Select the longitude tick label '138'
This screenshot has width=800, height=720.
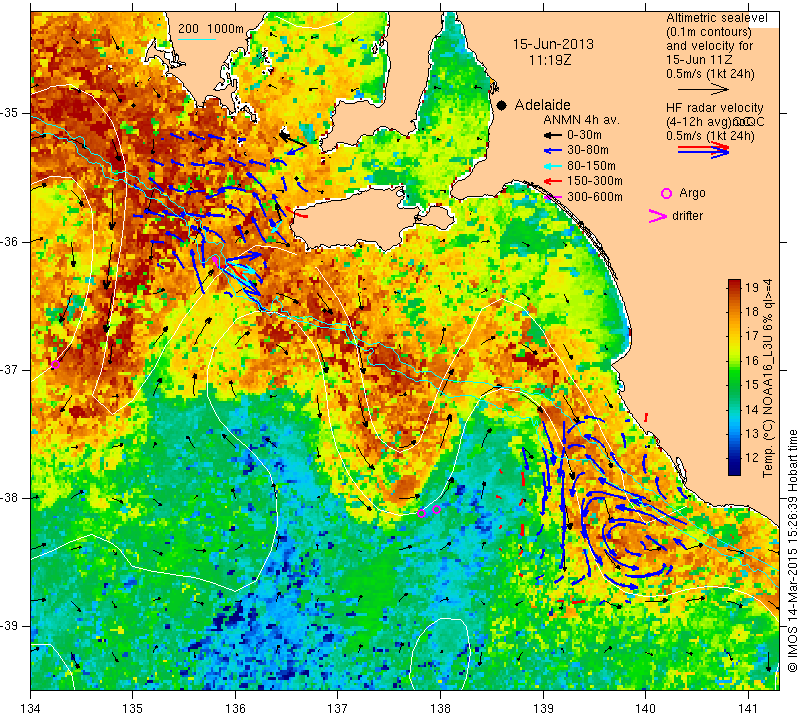(440, 709)
